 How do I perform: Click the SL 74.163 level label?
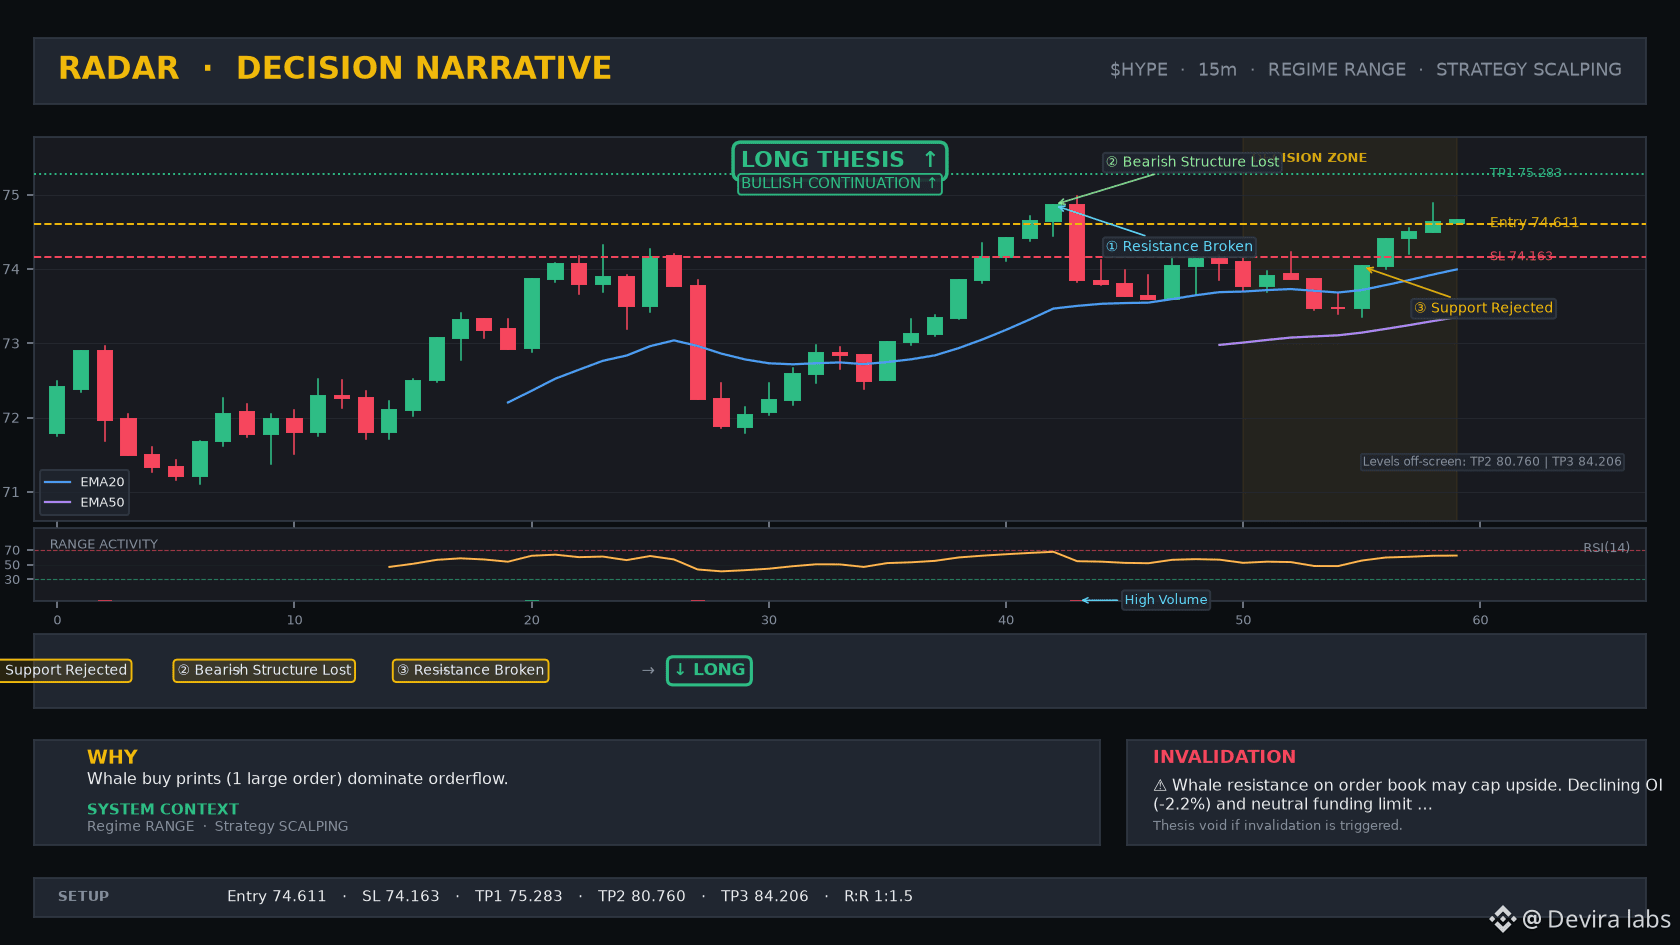1521,256
